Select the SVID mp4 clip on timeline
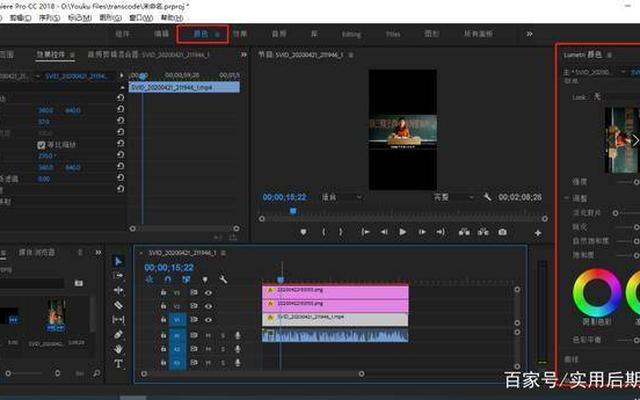The width and height of the screenshot is (640, 400). pos(335,317)
